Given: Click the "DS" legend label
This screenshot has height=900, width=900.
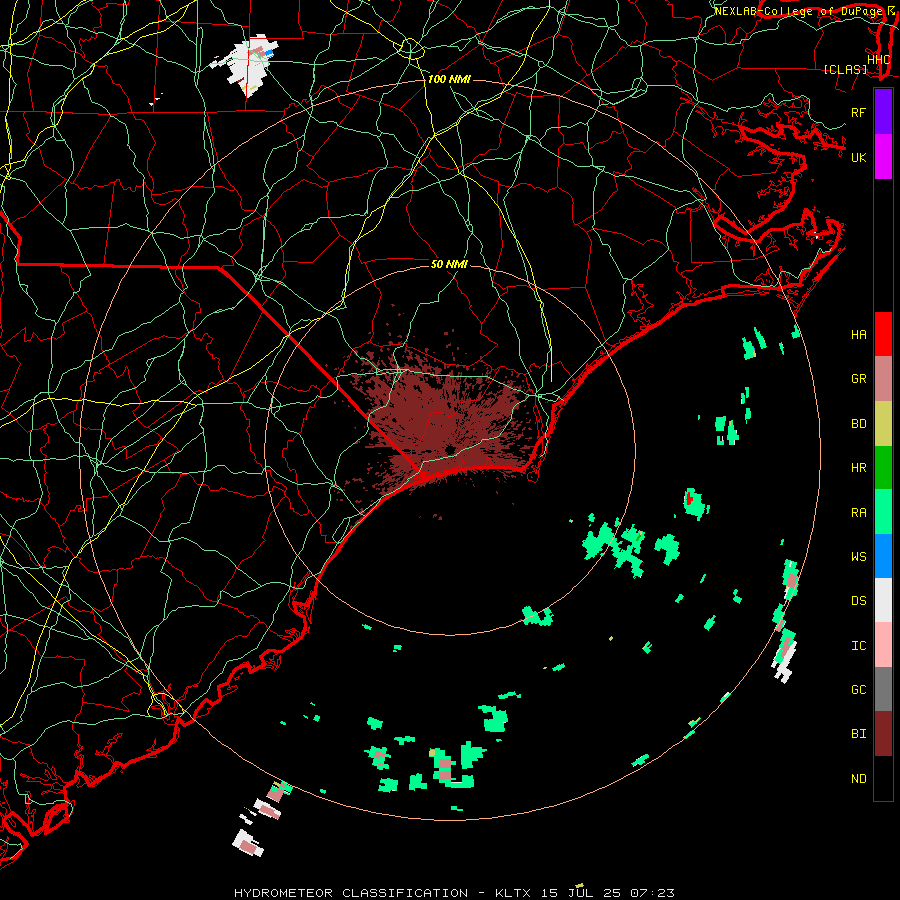Looking at the screenshot, I should point(858,601).
